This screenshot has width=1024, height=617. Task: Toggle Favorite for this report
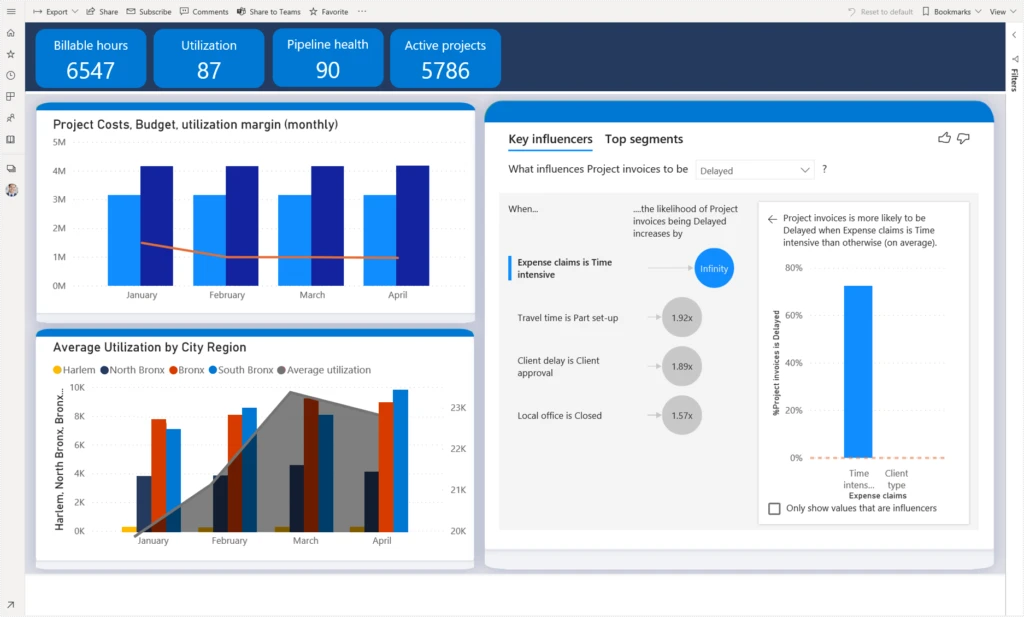pos(313,11)
